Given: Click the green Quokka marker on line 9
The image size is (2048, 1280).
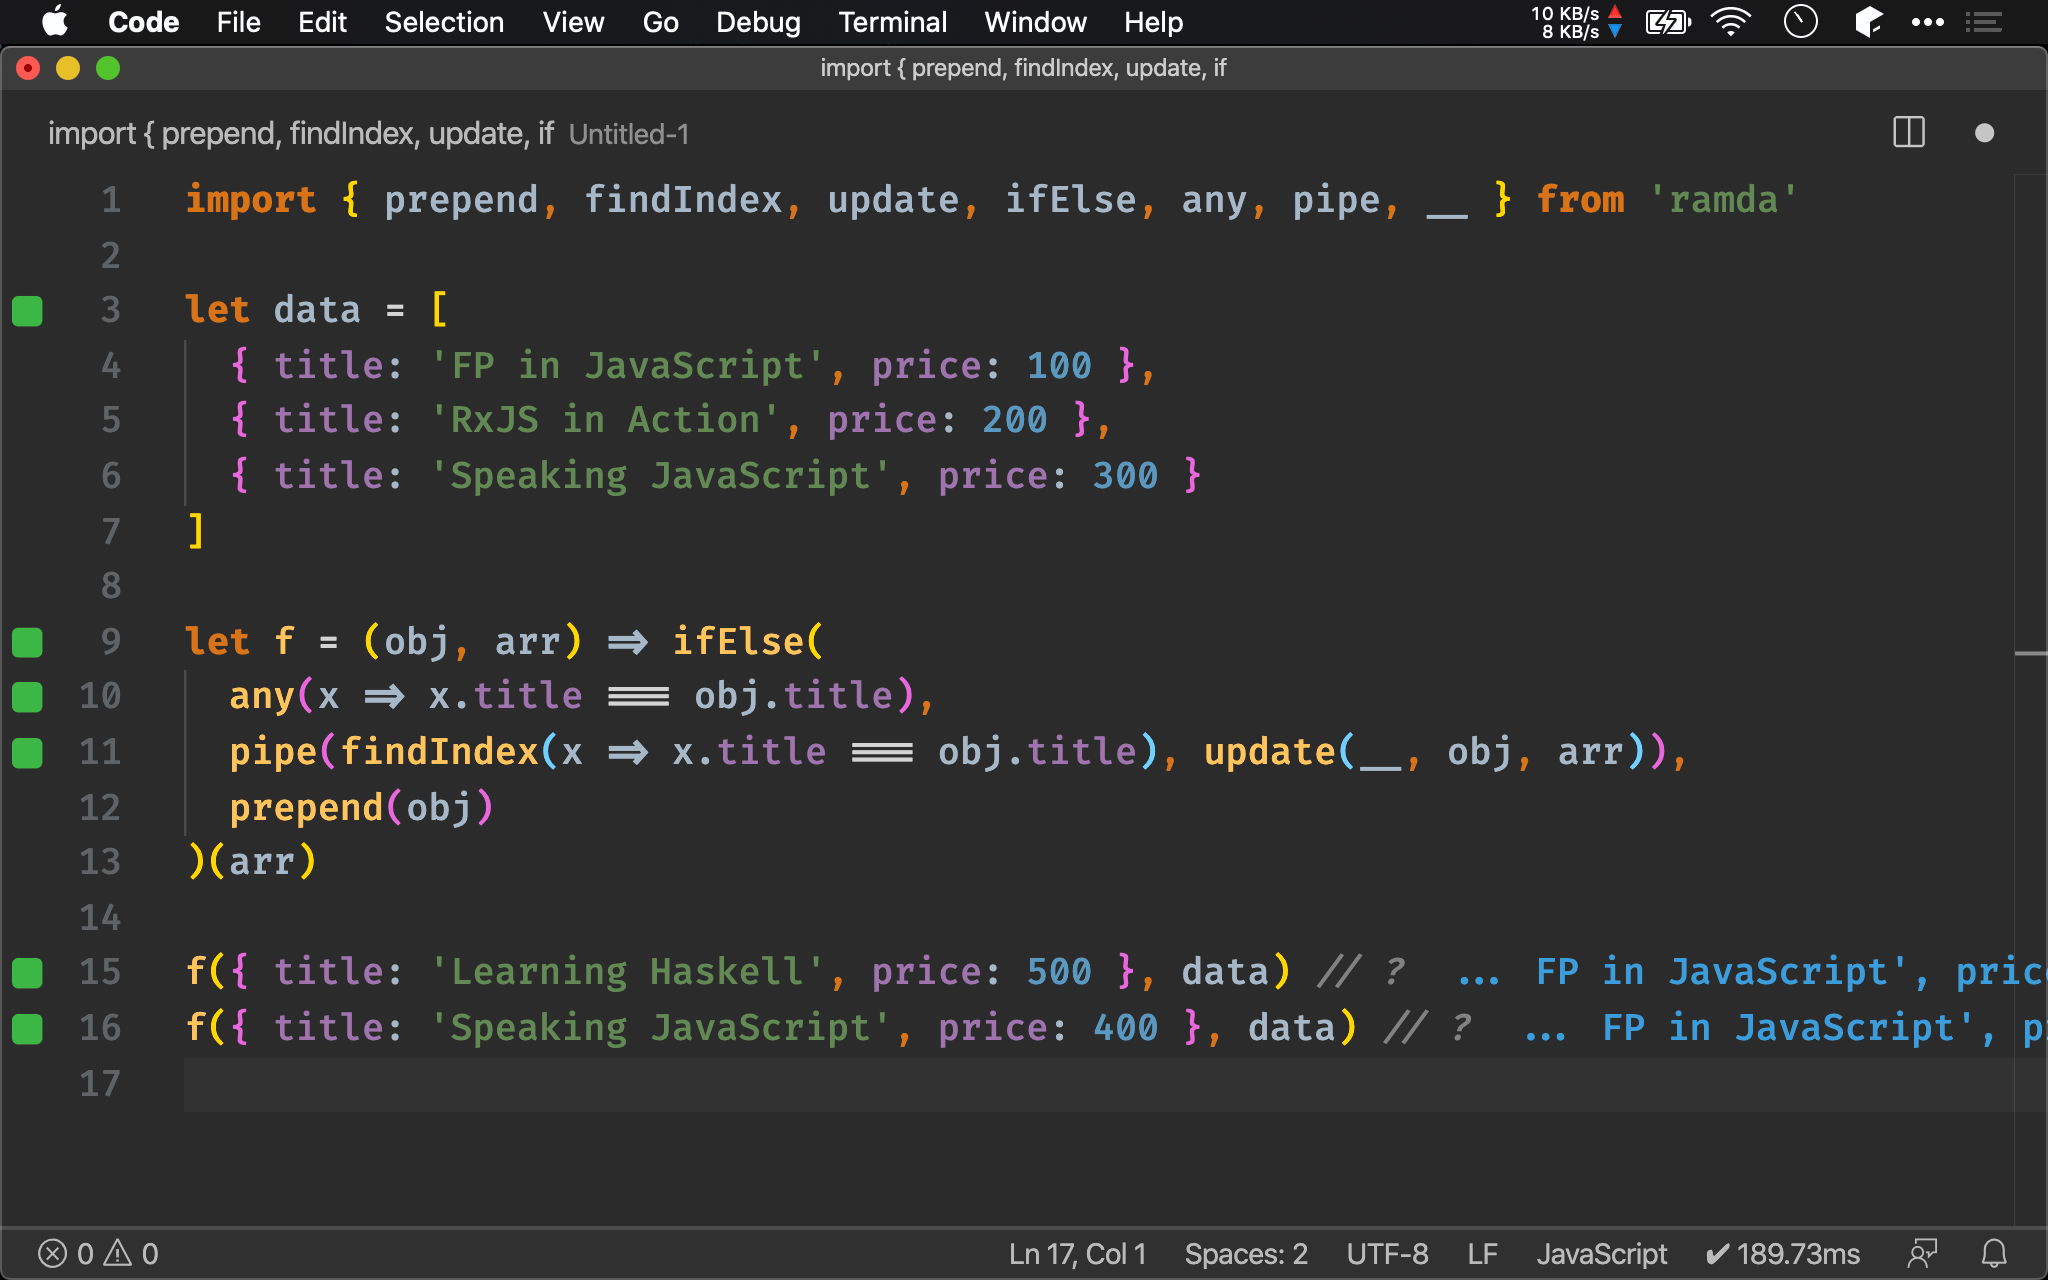Looking at the screenshot, I should pyautogui.click(x=27, y=642).
